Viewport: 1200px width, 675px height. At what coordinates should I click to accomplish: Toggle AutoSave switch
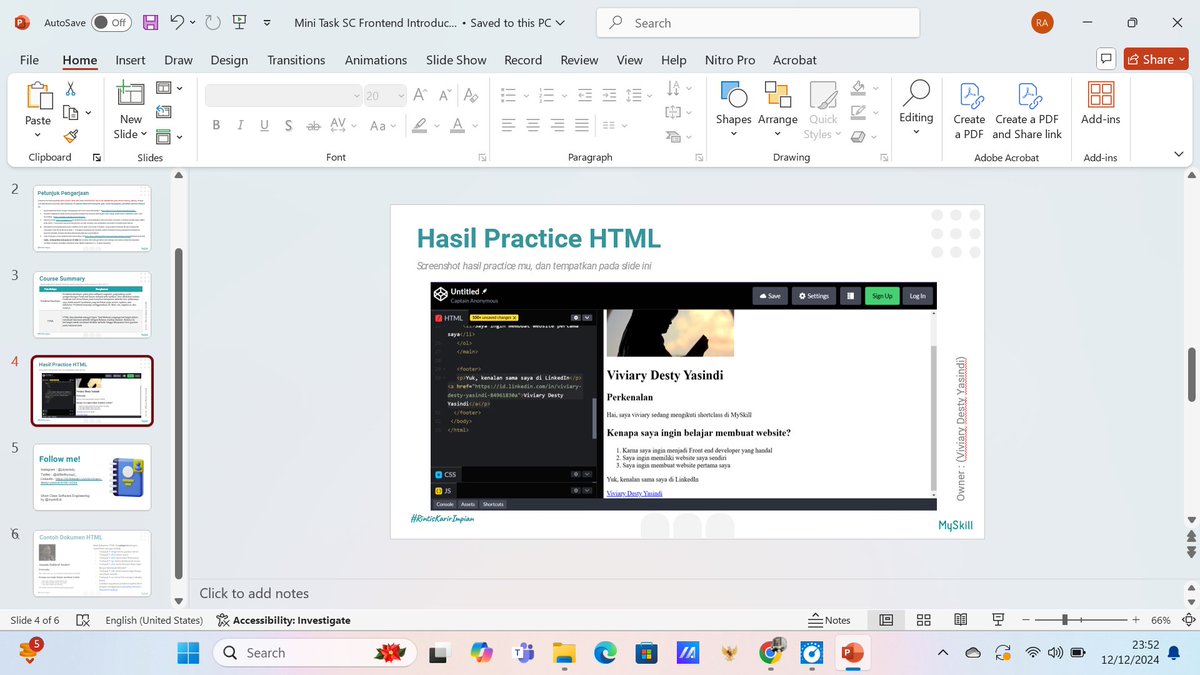tap(112, 22)
